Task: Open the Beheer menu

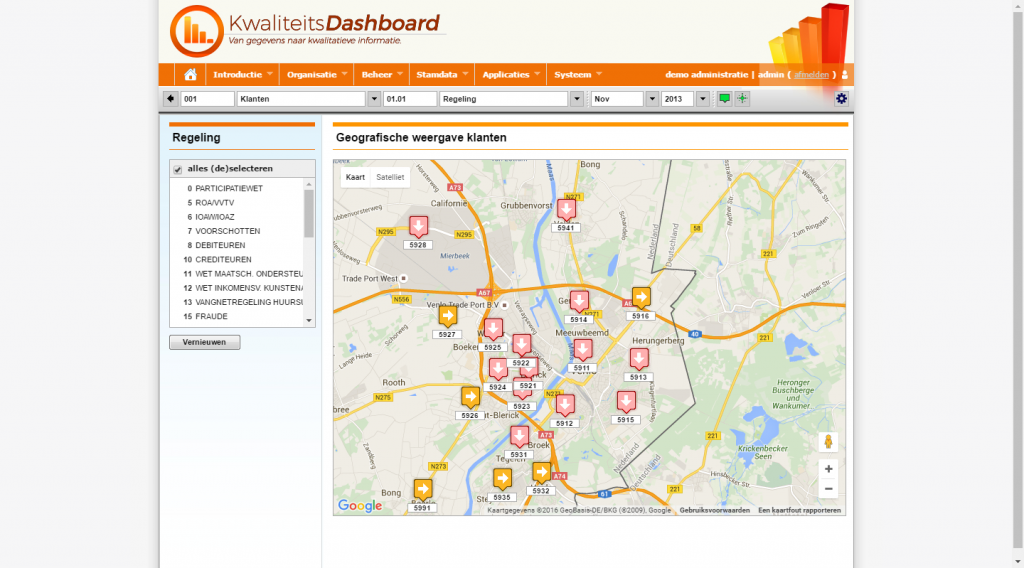Action: pyautogui.click(x=384, y=75)
